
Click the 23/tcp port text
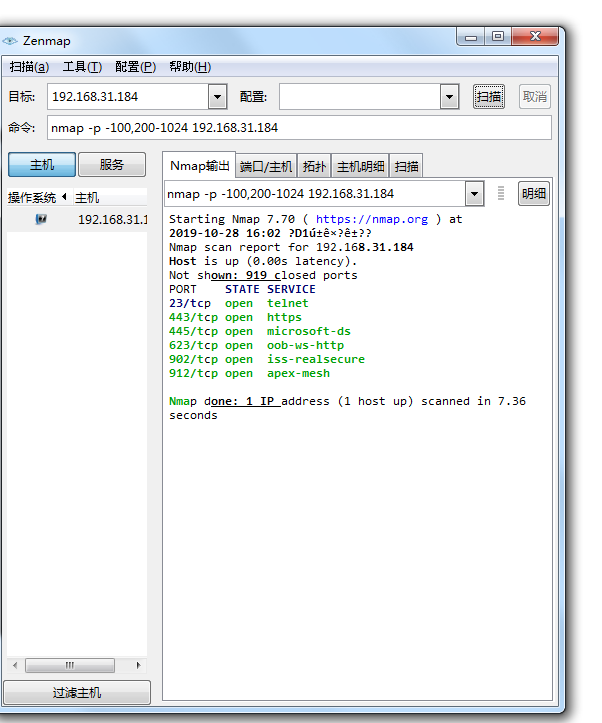(x=190, y=303)
